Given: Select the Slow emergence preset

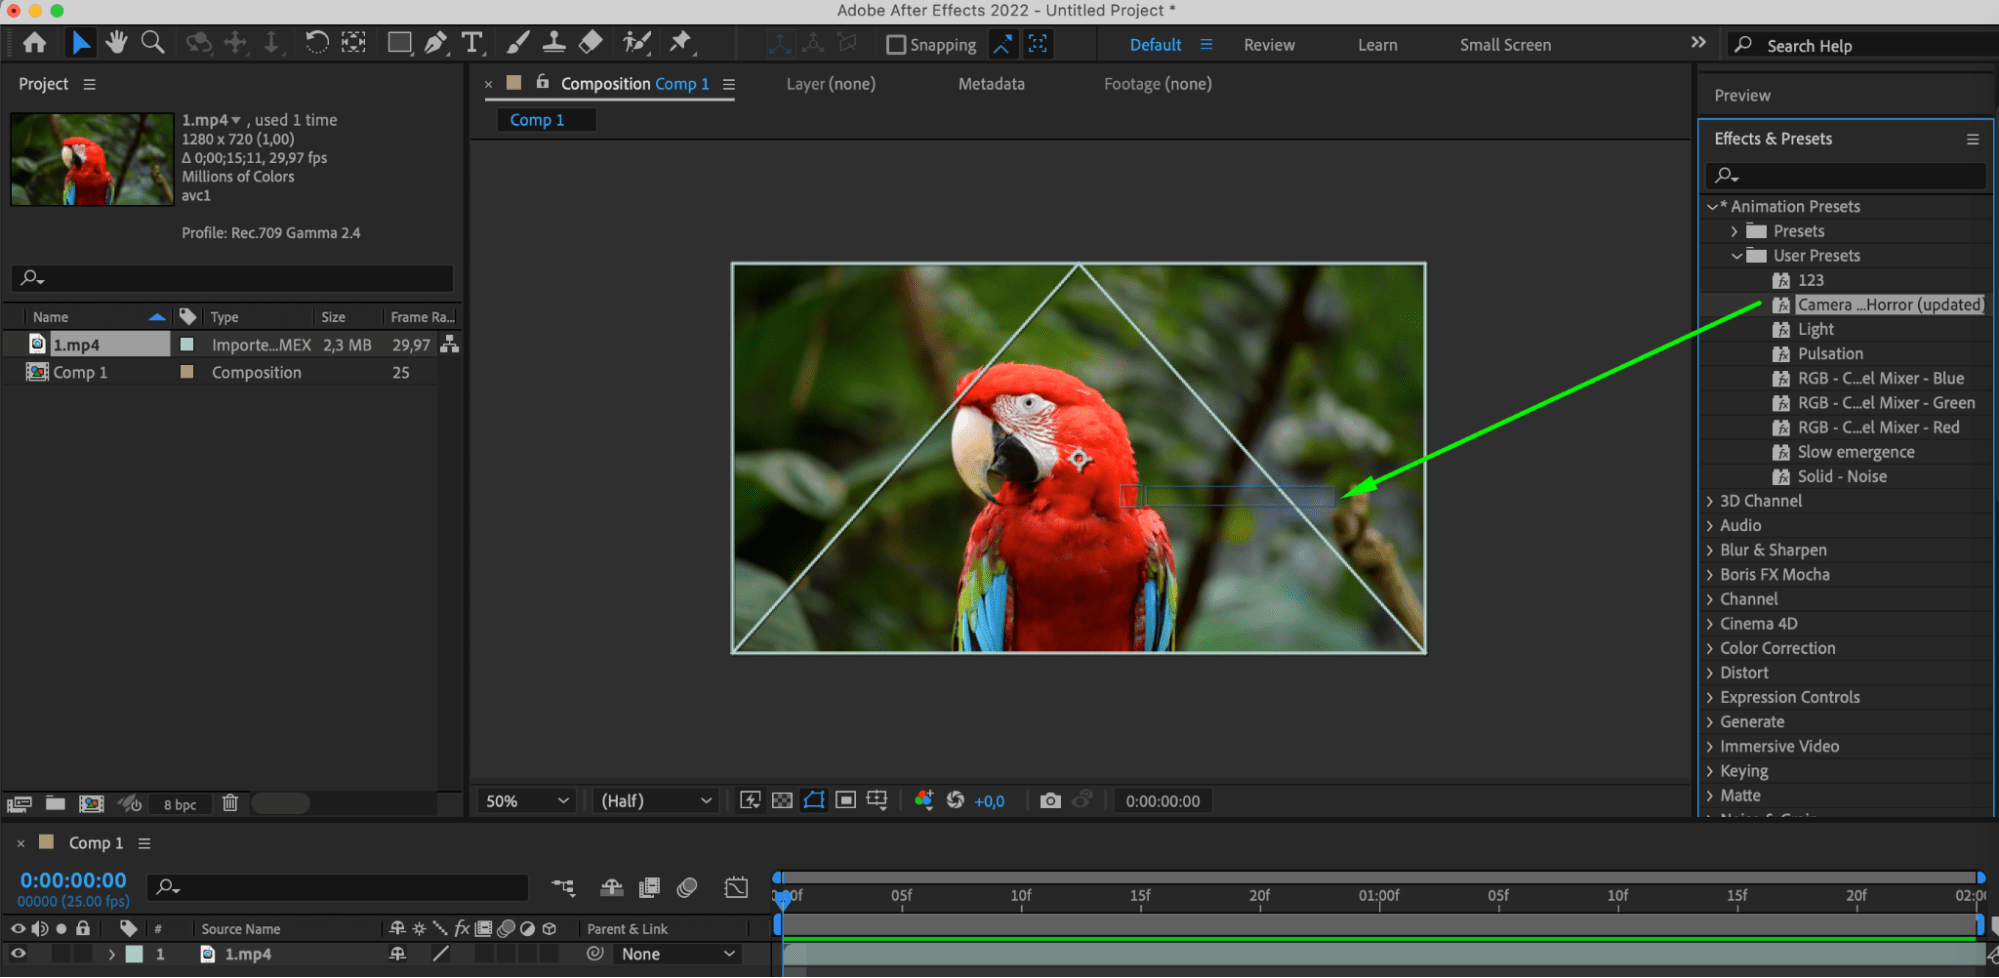Looking at the screenshot, I should [x=1855, y=452].
